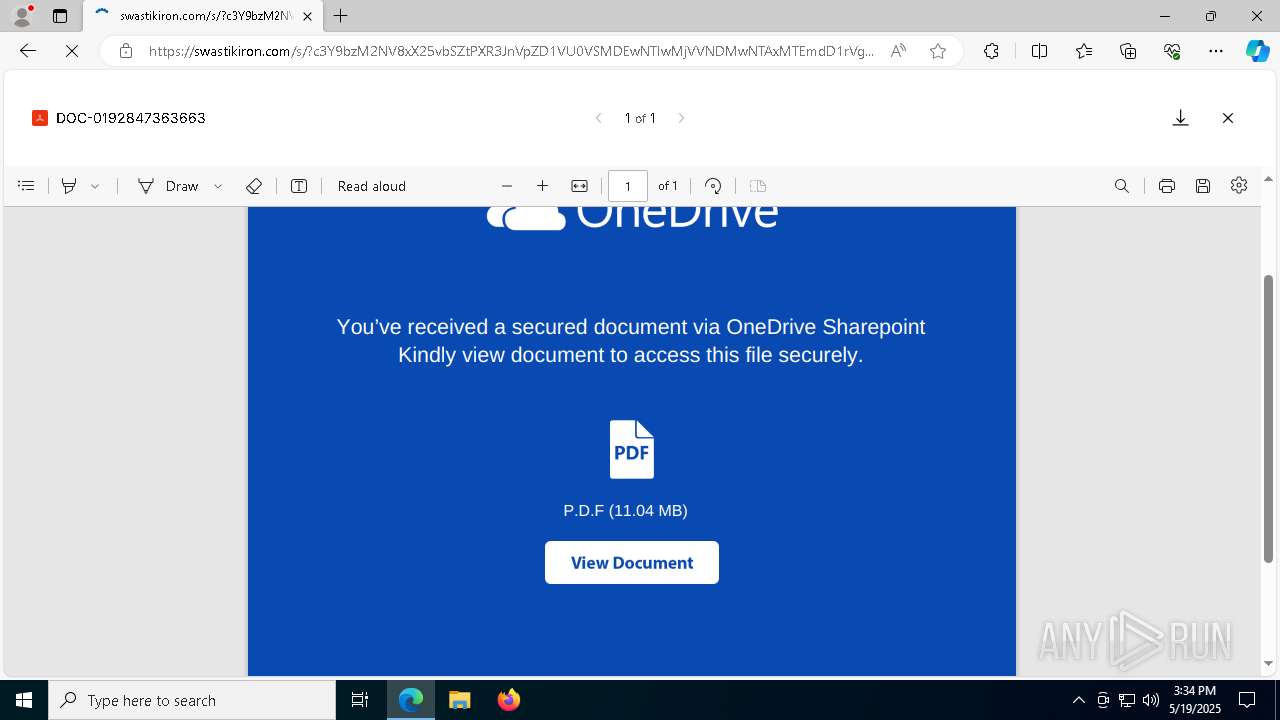
Task: Go to next document arrow
Action: 681,118
